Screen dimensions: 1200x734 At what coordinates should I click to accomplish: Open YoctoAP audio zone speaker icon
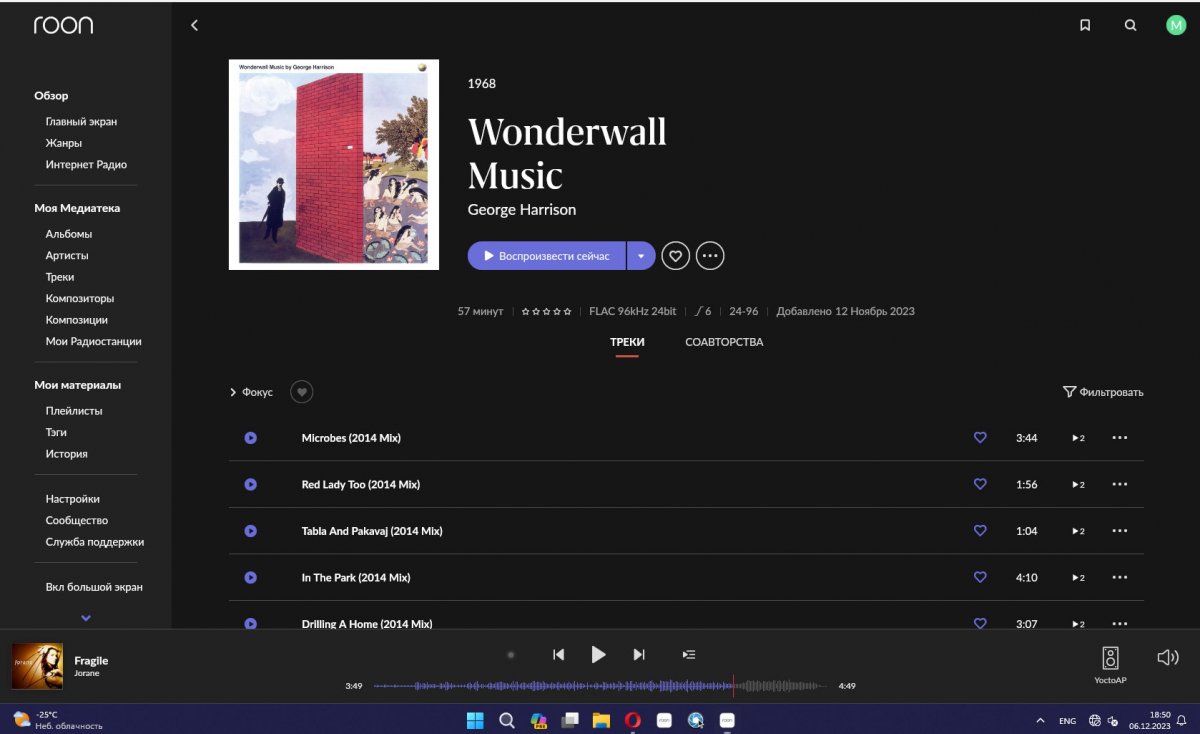click(x=1110, y=658)
